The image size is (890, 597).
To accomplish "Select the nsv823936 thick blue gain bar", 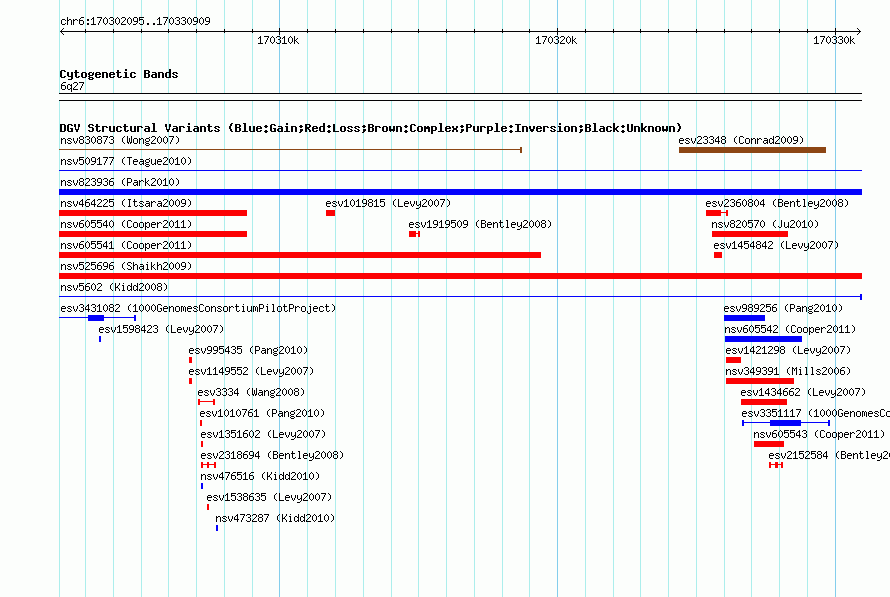I will (x=460, y=192).
